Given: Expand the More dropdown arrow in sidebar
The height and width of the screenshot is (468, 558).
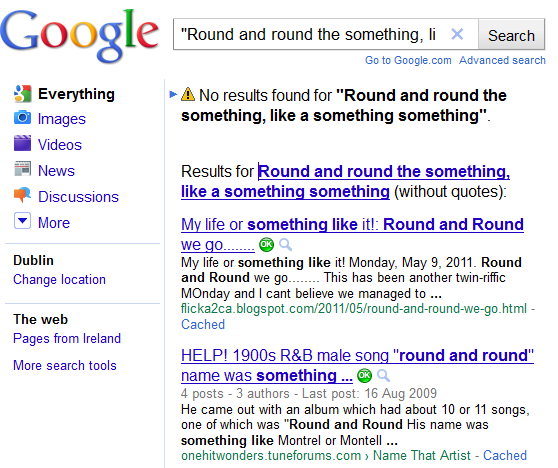Looking at the screenshot, I should pyautogui.click(x=22, y=221).
